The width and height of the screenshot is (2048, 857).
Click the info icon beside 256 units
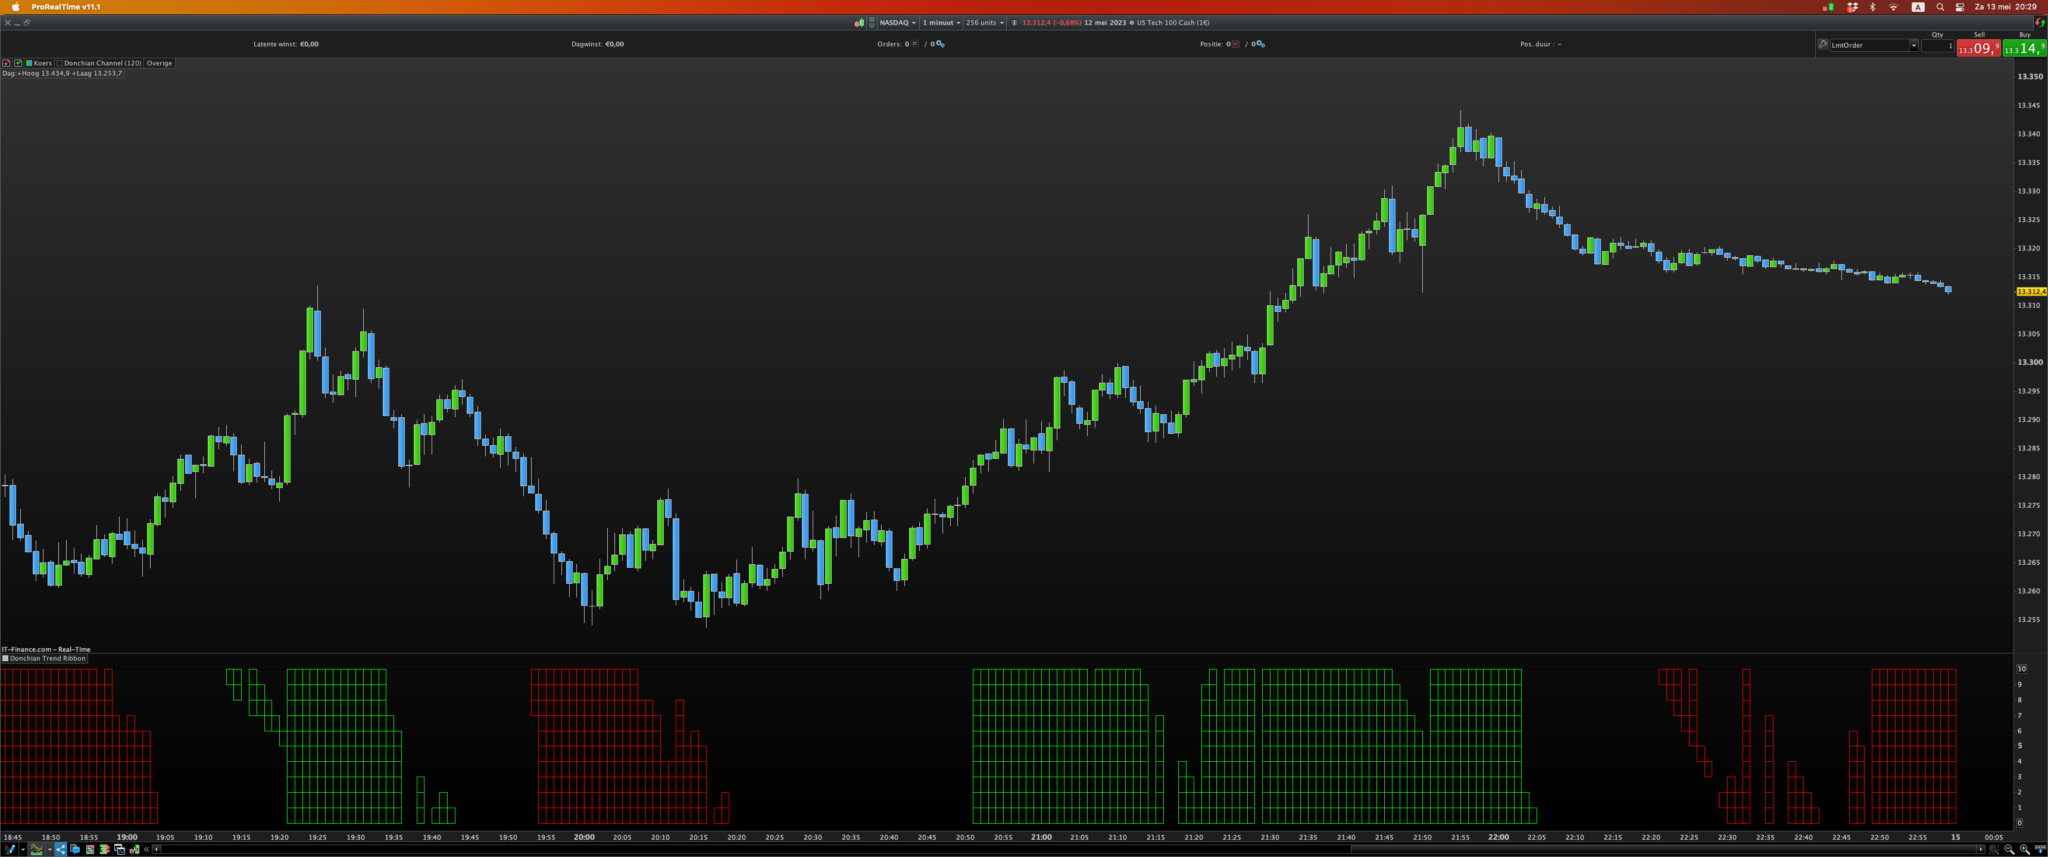pyautogui.click(x=1014, y=22)
